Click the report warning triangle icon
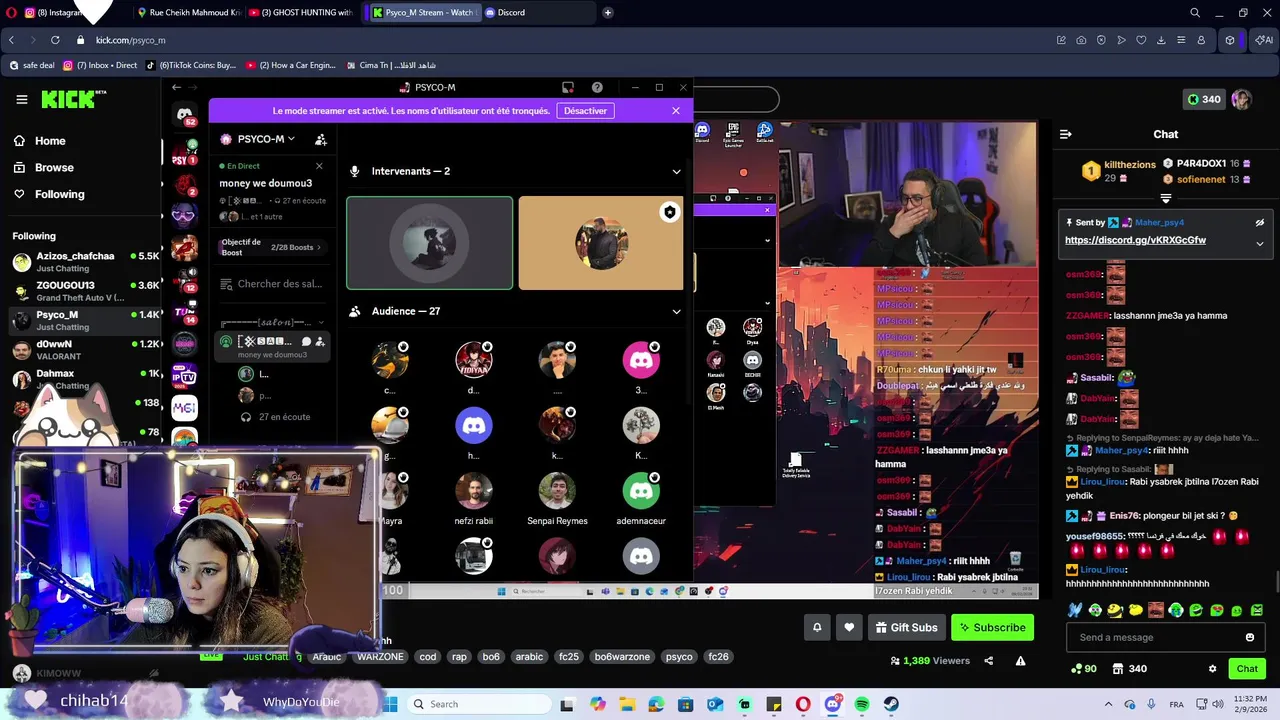1280x720 pixels. pyautogui.click(x=1021, y=660)
